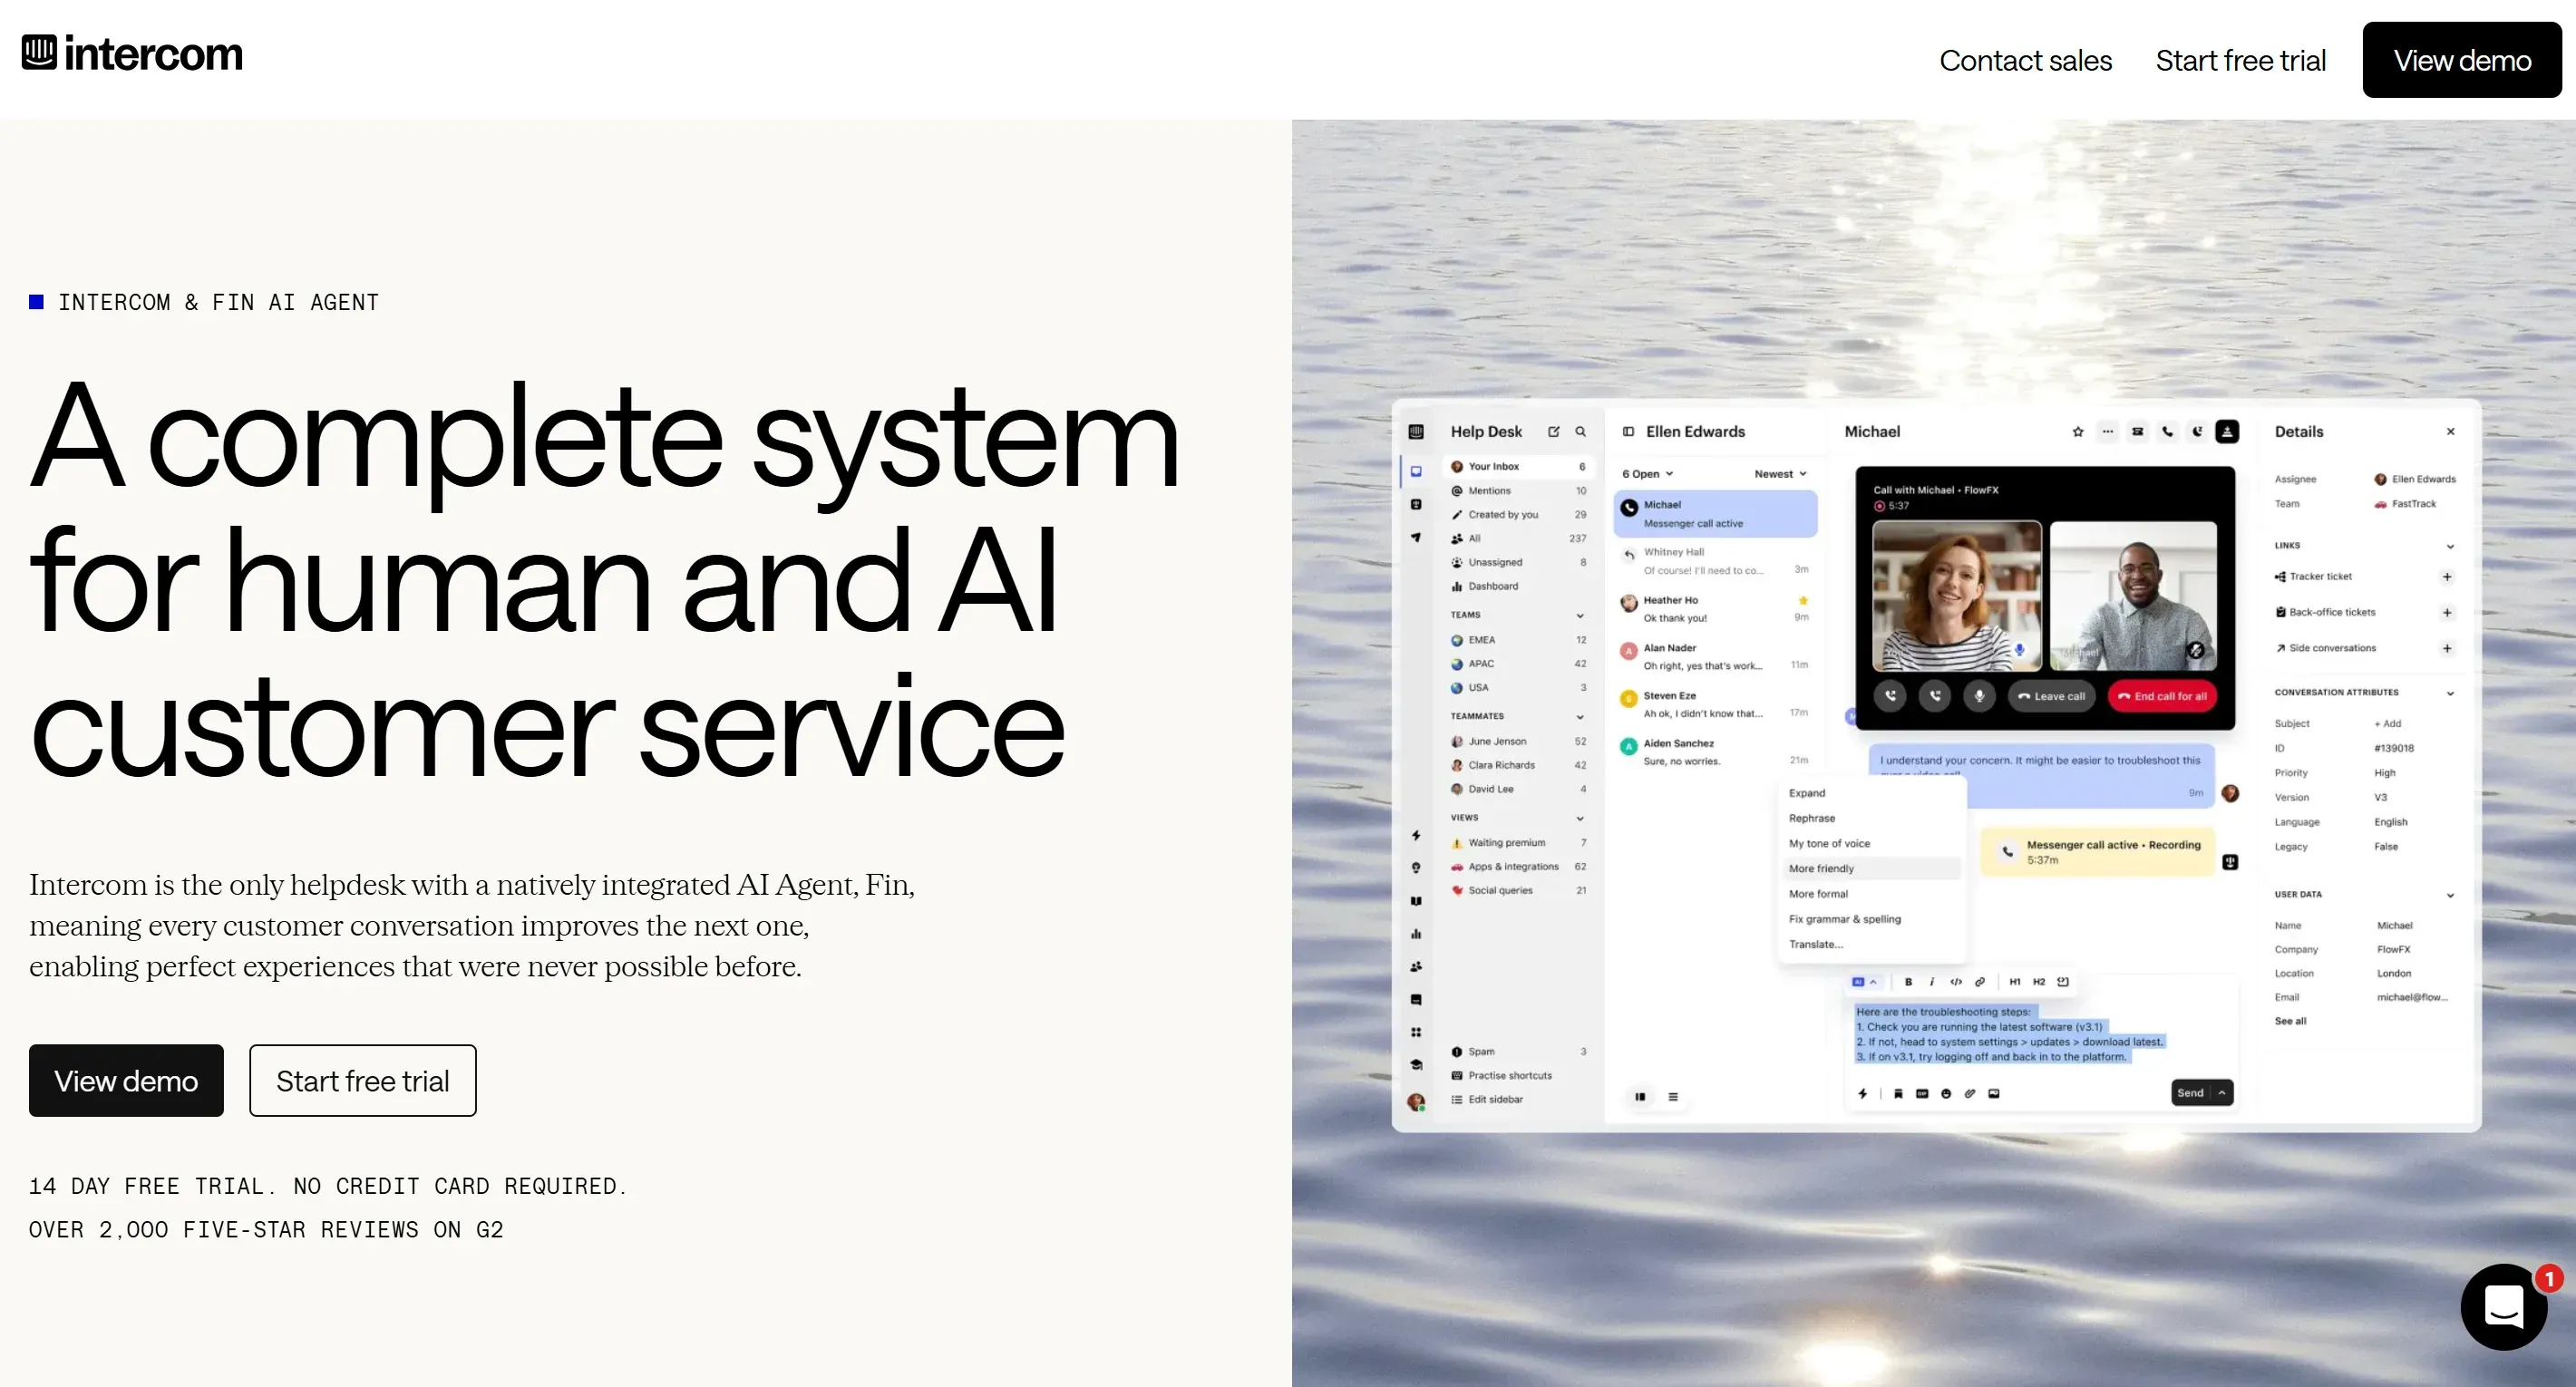Click the Contact sales link
Image resolution: width=2576 pixels, height=1387 pixels.
(x=2025, y=61)
